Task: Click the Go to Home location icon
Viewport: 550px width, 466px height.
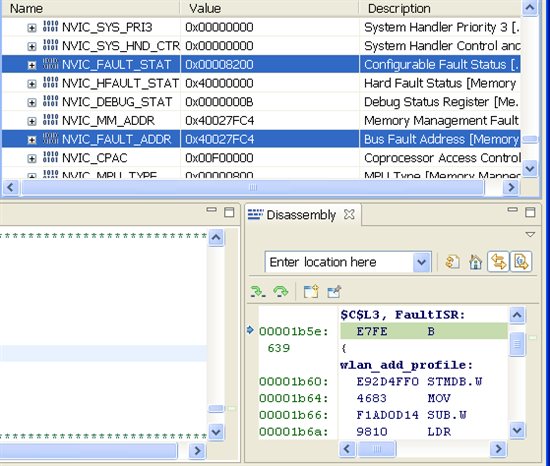Action: (x=475, y=262)
